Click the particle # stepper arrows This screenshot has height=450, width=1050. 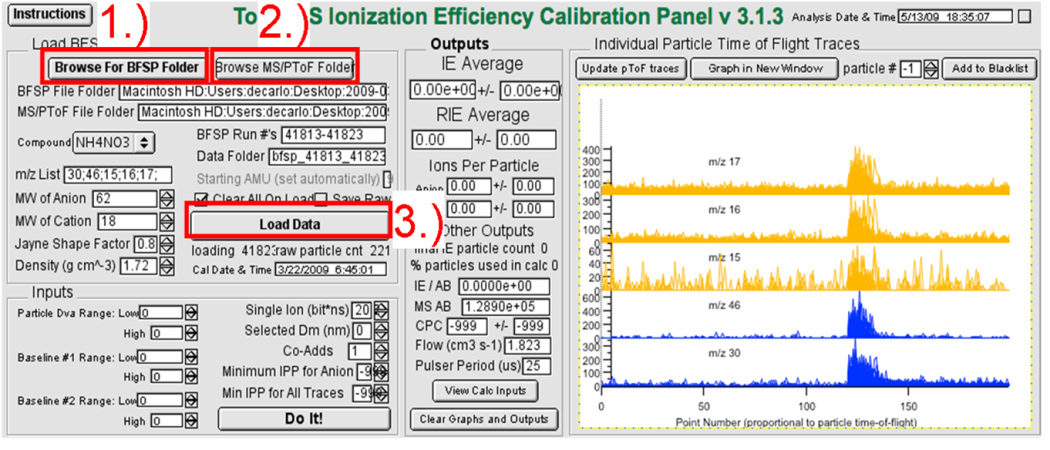pos(931,69)
